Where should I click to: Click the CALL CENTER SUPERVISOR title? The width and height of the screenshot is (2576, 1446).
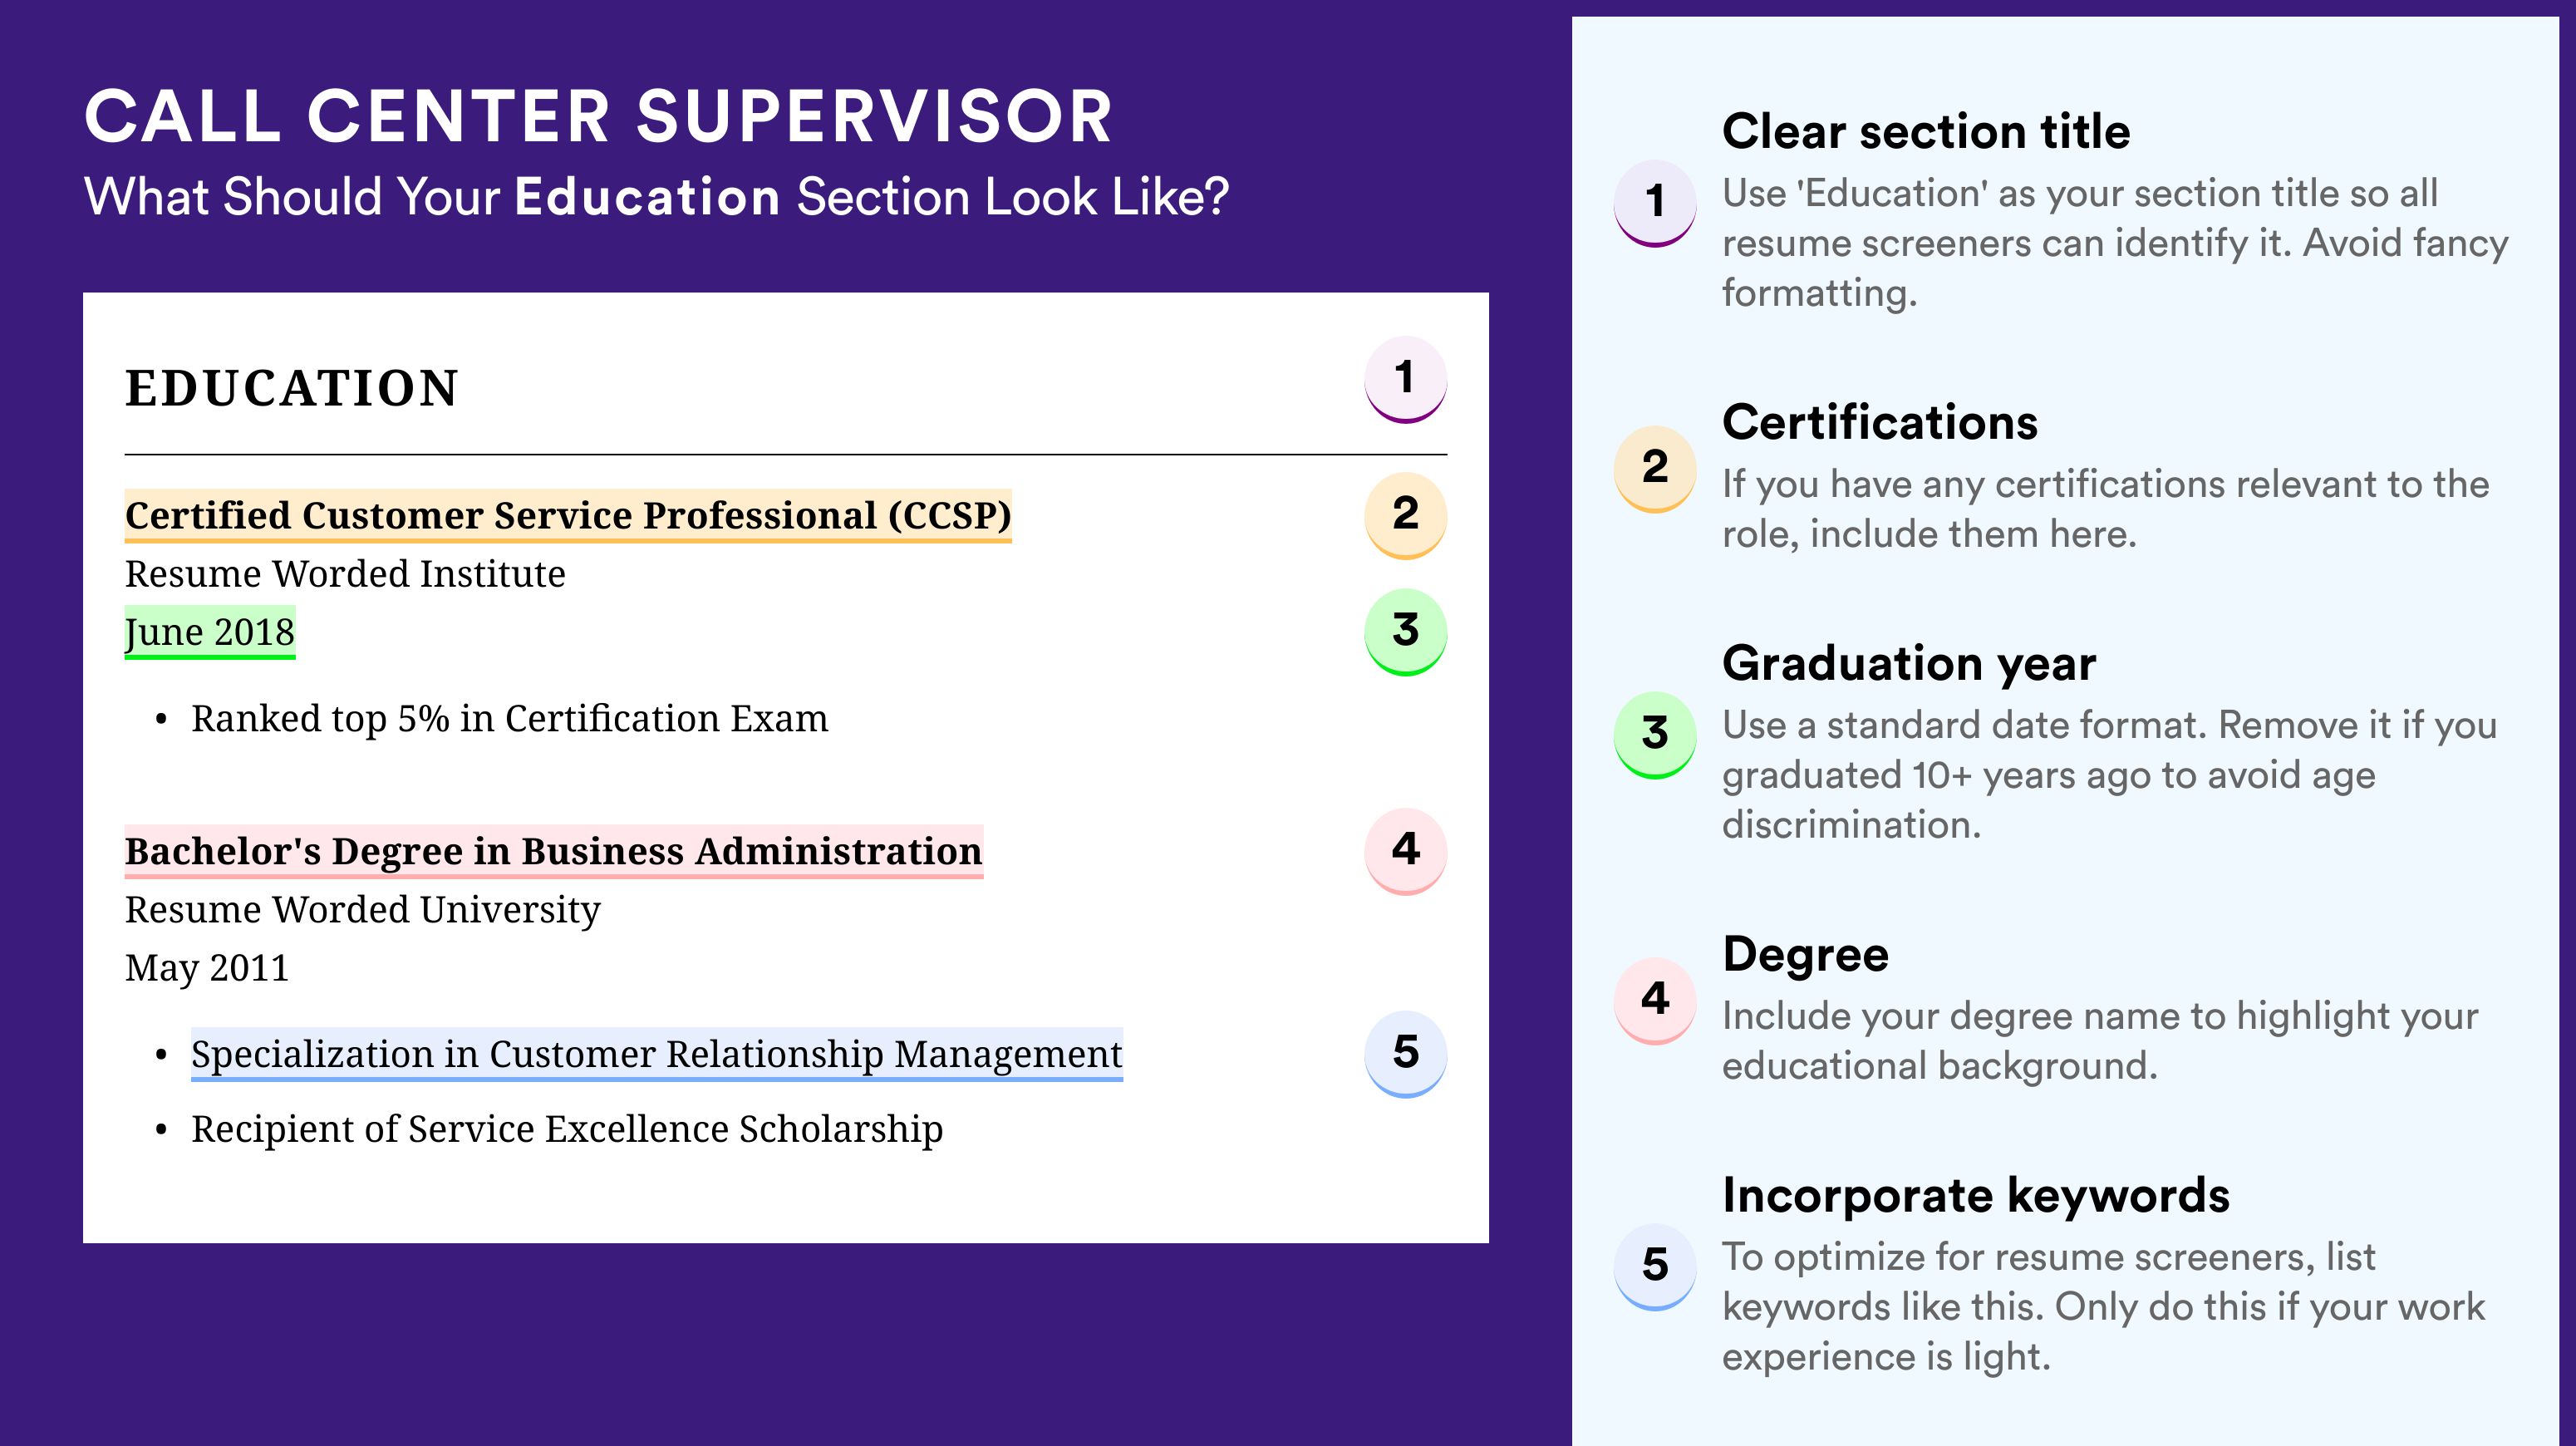[x=598, y=116]
